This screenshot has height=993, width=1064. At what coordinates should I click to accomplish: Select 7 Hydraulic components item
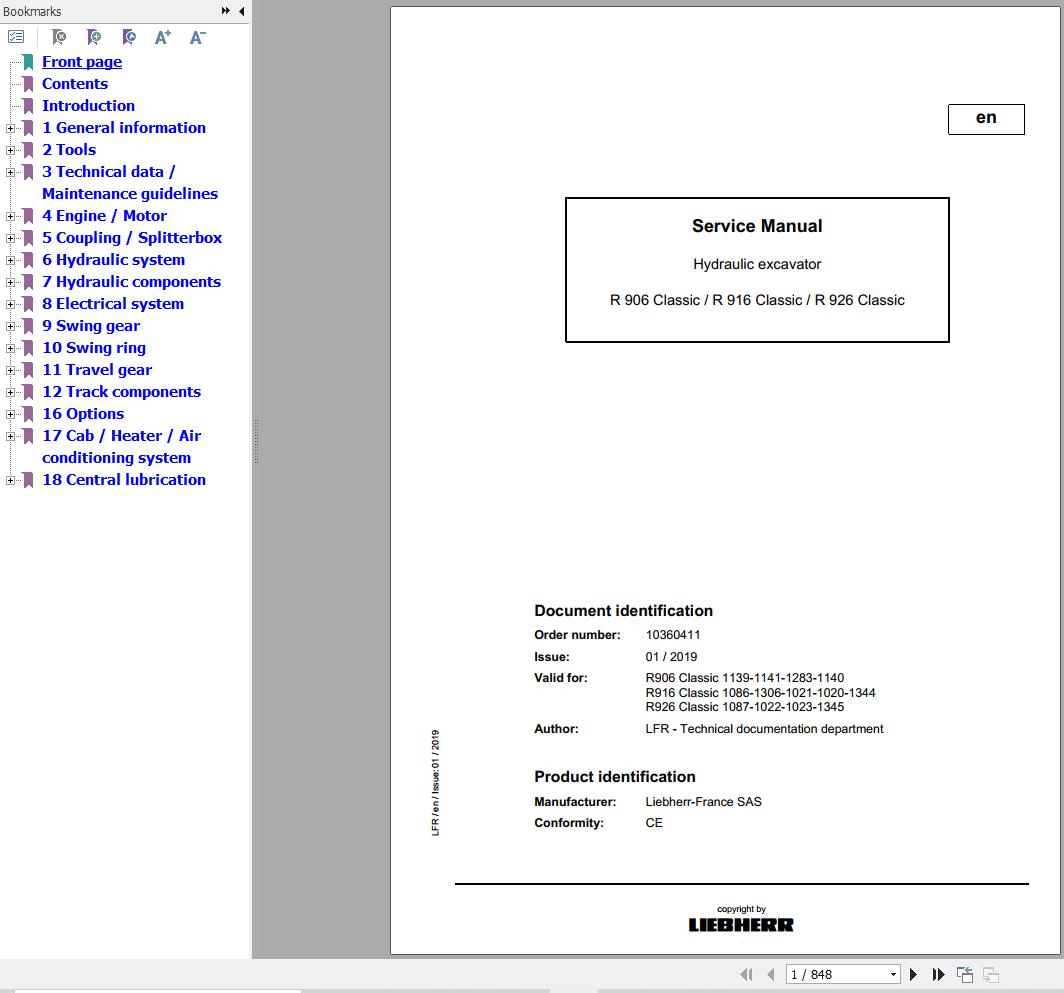click(x=132, y=282)
